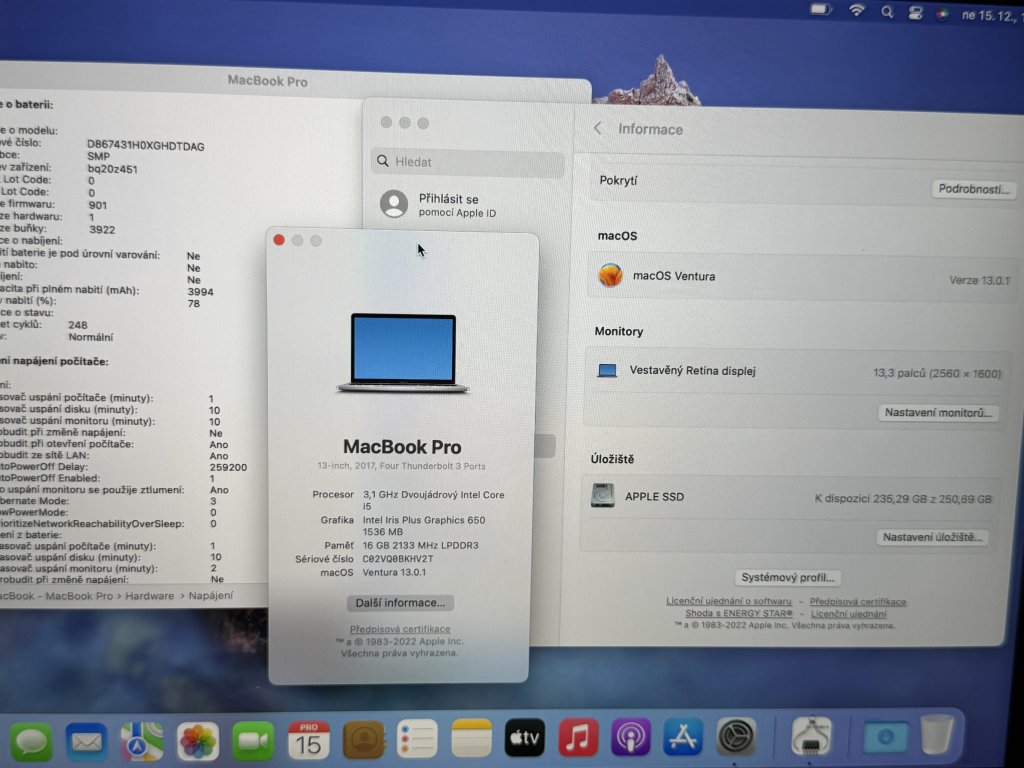The image size is (1024, 768).
Task: Select Napájení in System Information path bar
Action: tap(211, 596)
